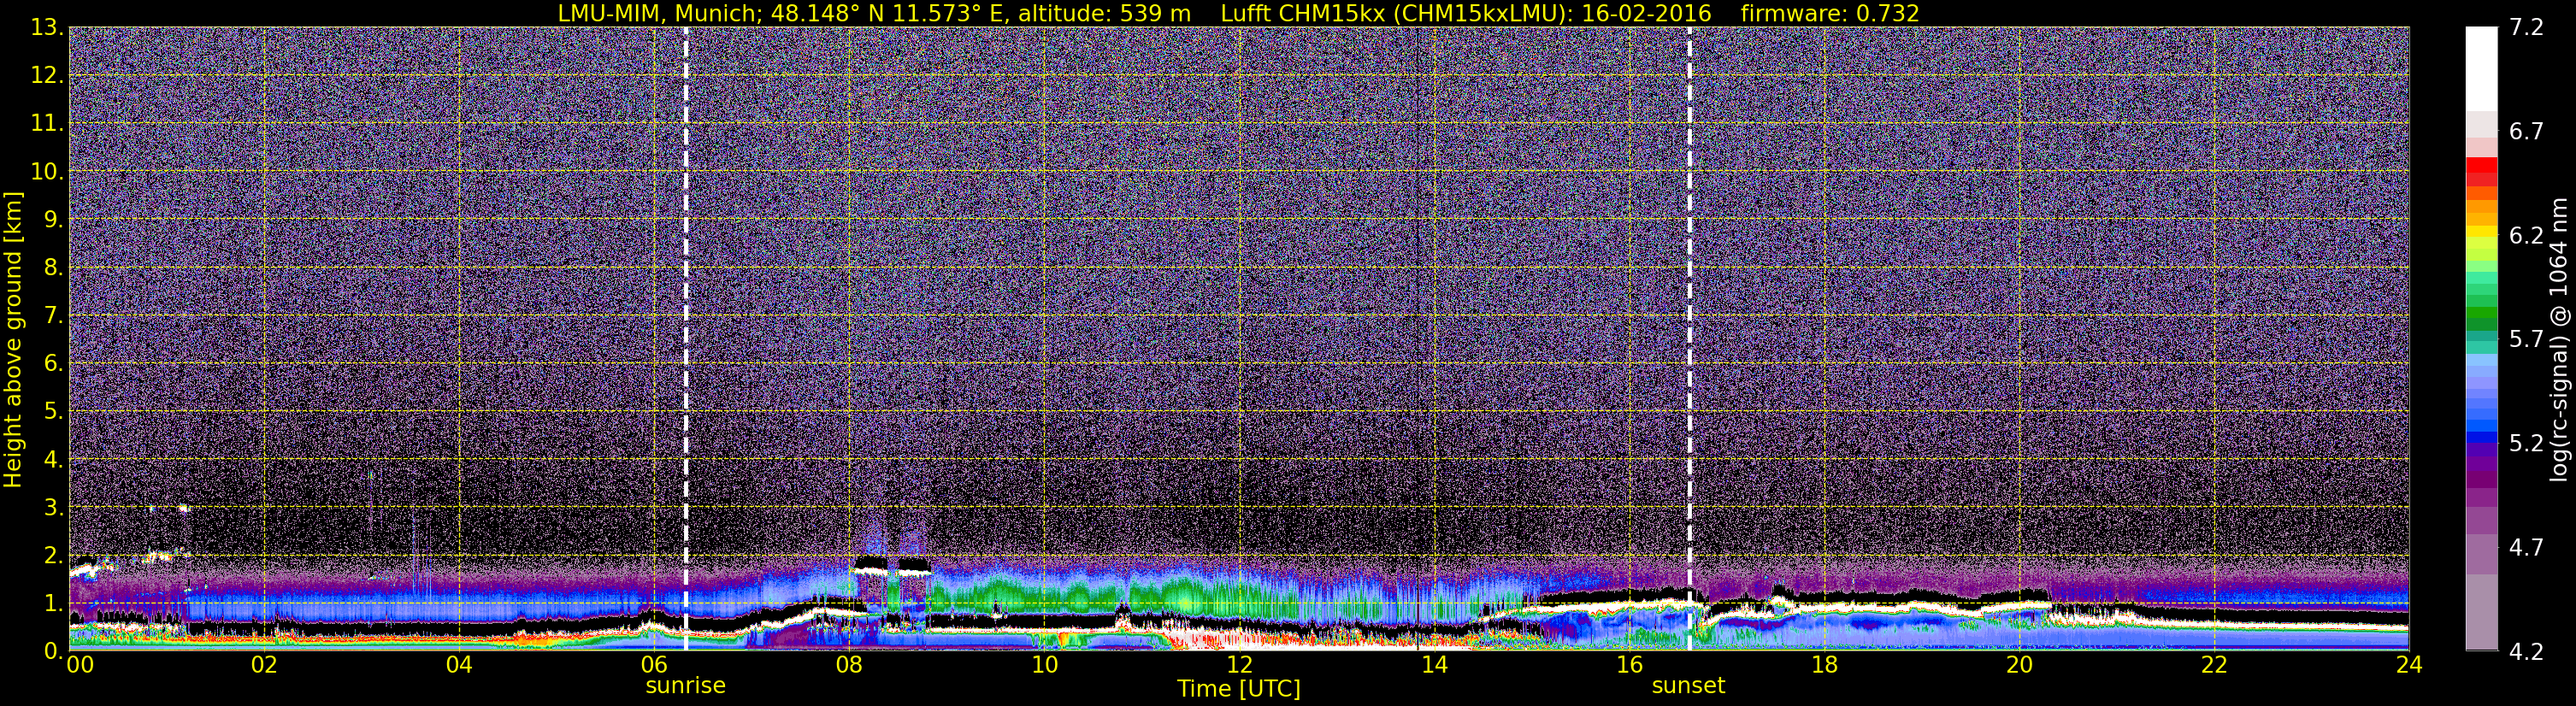Click the '10' time tick label
This screenshot has height=706, width=2576.
[x=1044, y=665]
